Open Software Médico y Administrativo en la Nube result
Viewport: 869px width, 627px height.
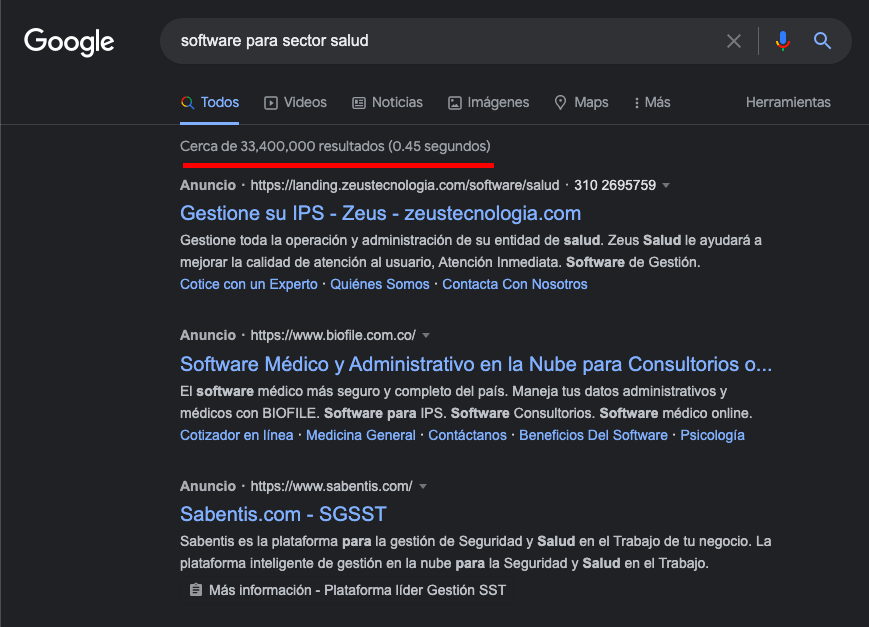[476, 364]
